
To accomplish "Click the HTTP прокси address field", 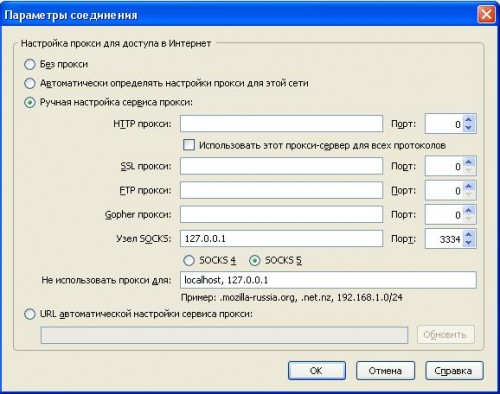I will coord(281,124).
